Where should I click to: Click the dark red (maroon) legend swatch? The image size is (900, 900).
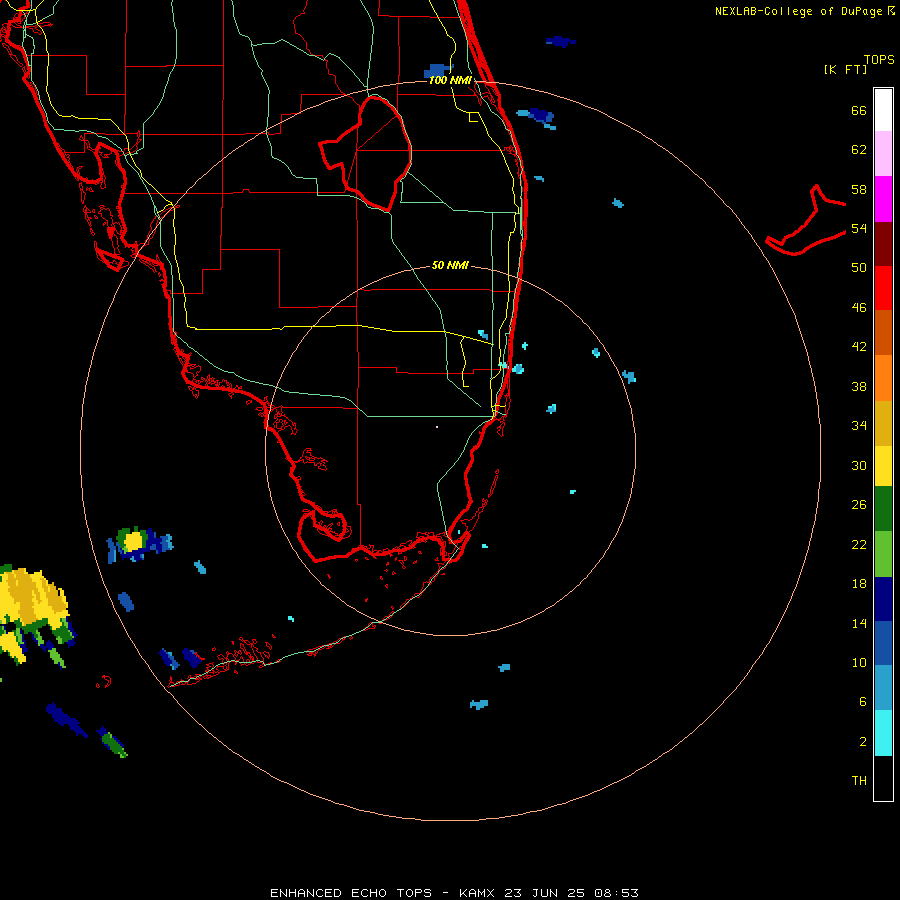coord(883,243)
